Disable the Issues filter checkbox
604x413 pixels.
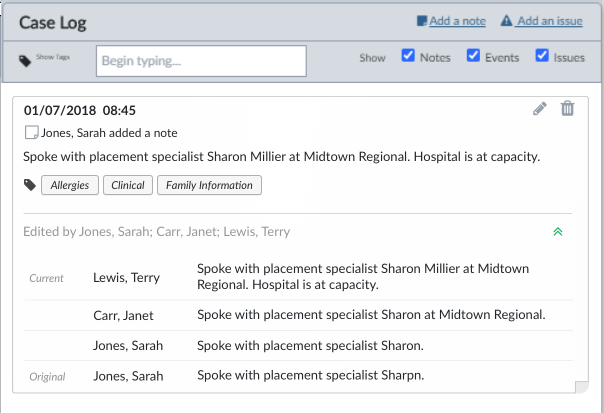point(542,55)
